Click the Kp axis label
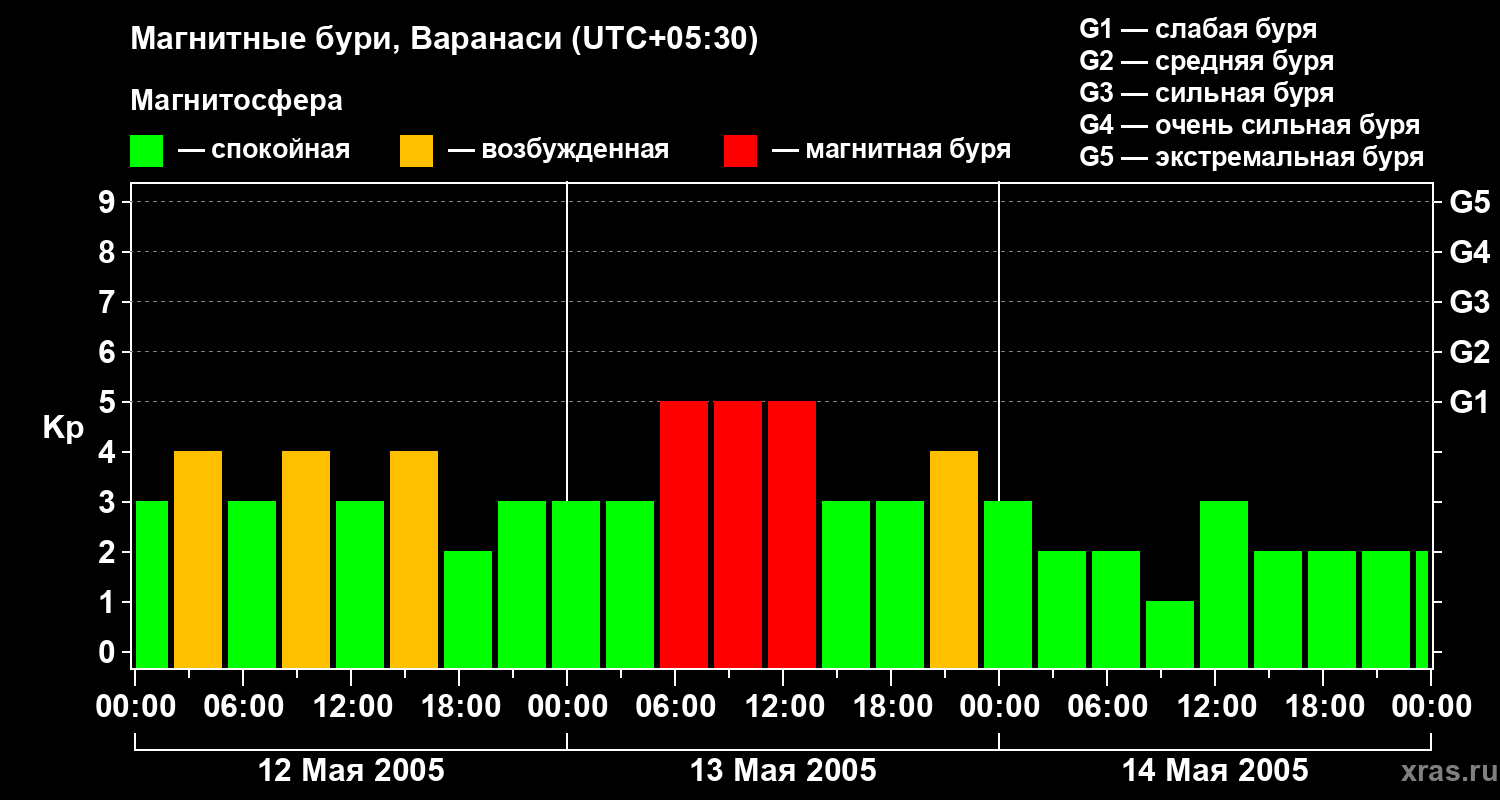 point(63,427)
